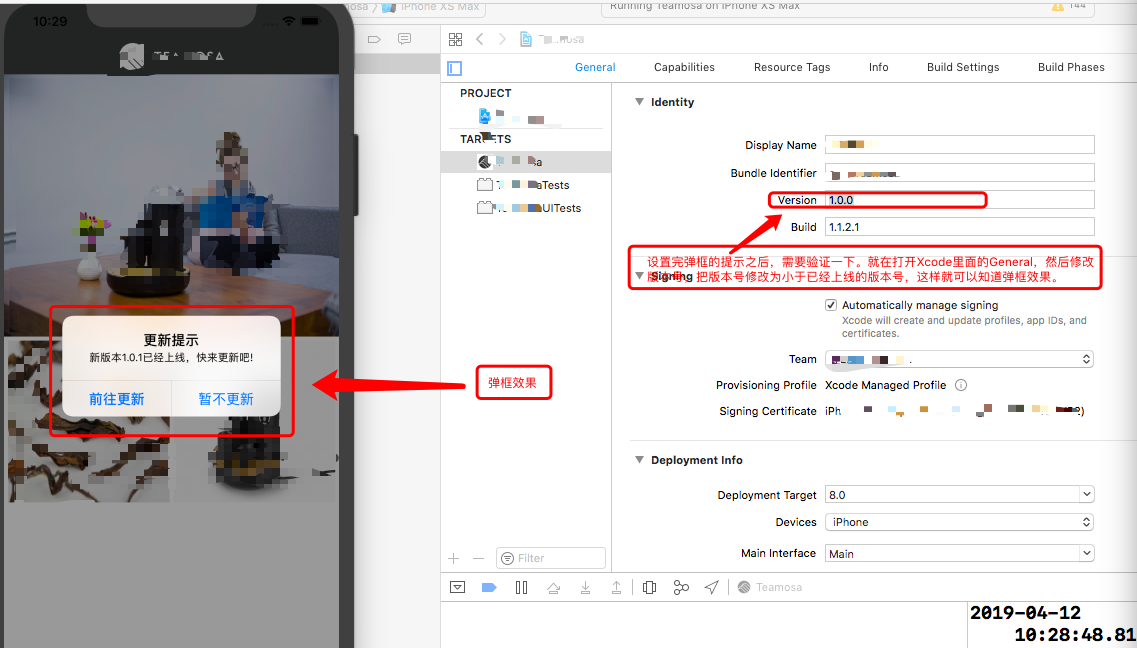Show Provisioning Profile info icon

[x=961, y=385]
